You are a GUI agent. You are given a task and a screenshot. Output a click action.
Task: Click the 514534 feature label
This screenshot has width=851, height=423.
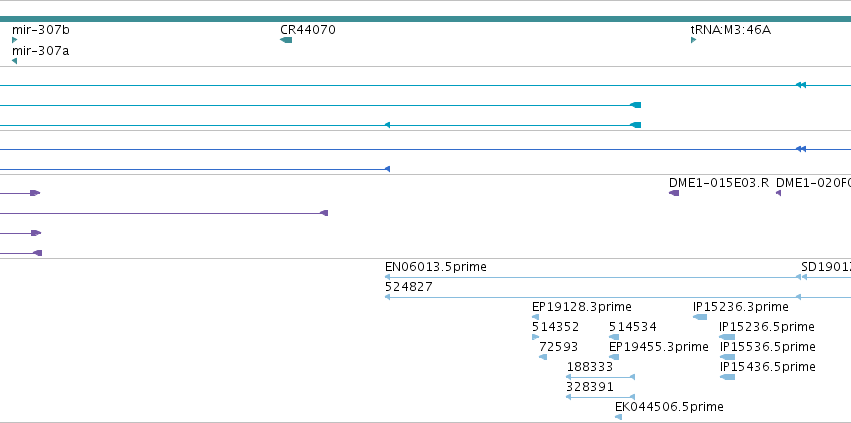[633, 327]
